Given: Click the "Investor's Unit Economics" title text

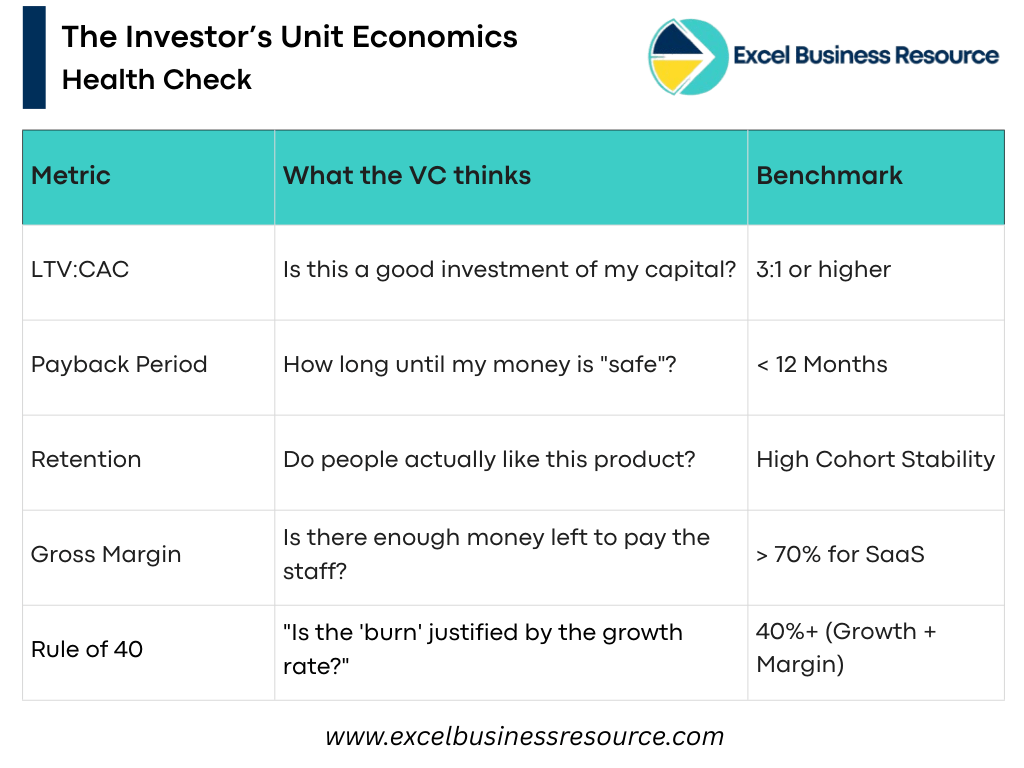Looking at the screenshot, I should [290, 38].
